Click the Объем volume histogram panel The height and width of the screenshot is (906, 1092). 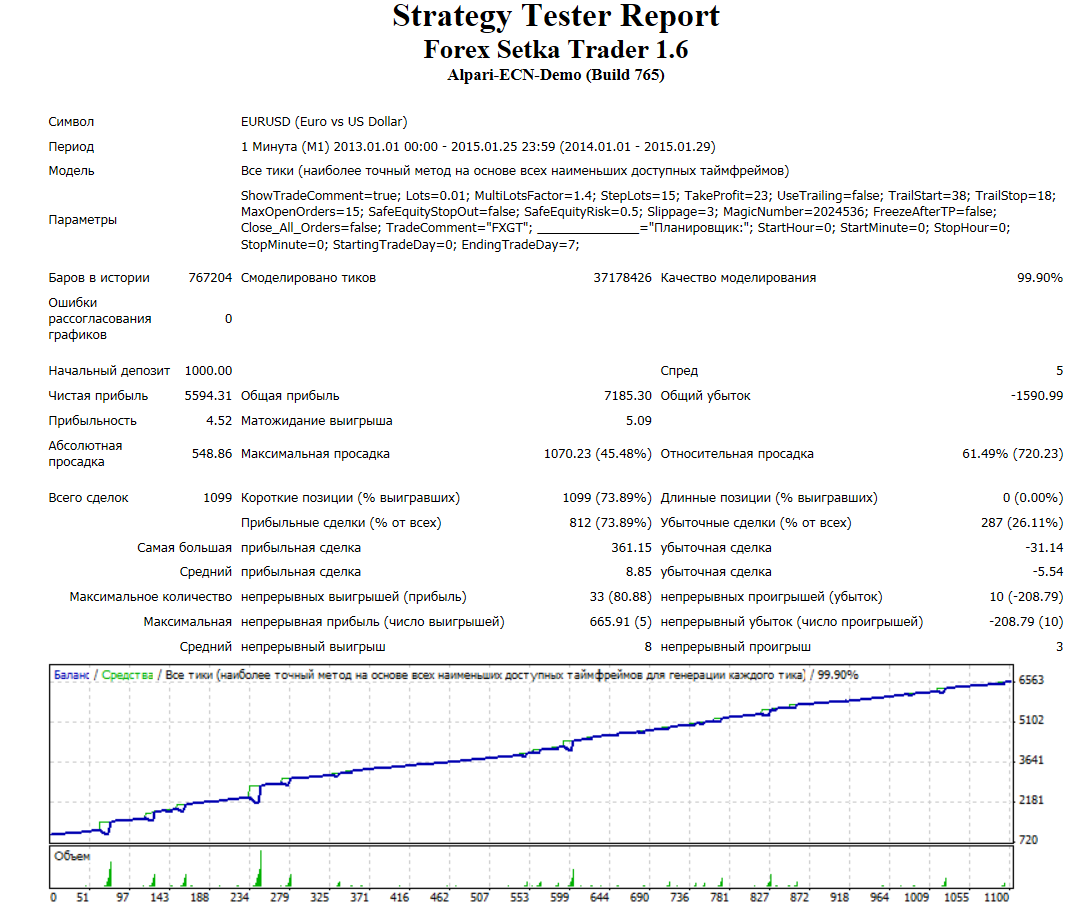tap(531, 867)
